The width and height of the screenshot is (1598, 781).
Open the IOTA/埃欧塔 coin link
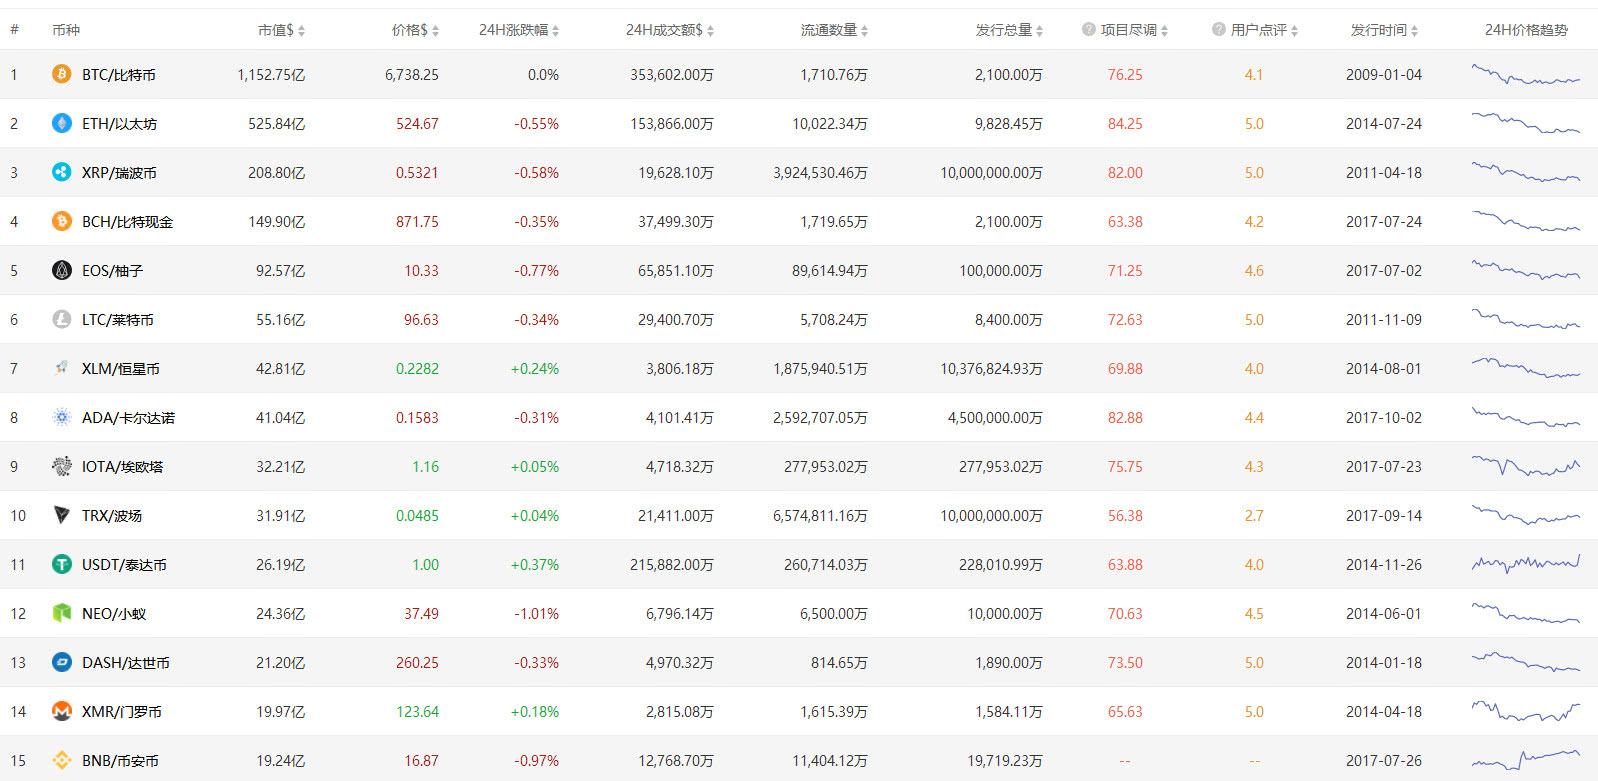point(123,467)
